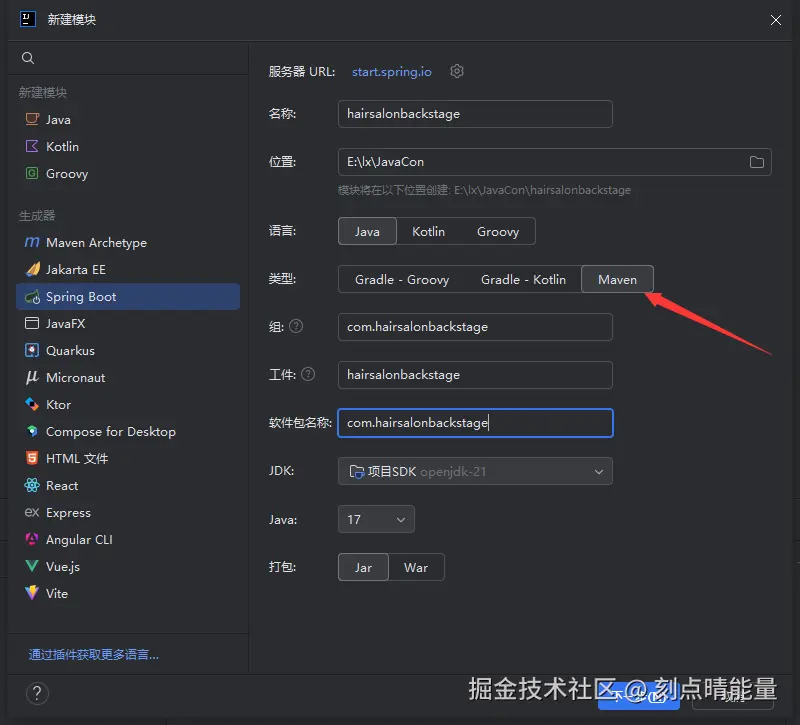This screenshot has height=725, width=800.
Task: Select the Kotlin module icon
Action: point(32,146)
